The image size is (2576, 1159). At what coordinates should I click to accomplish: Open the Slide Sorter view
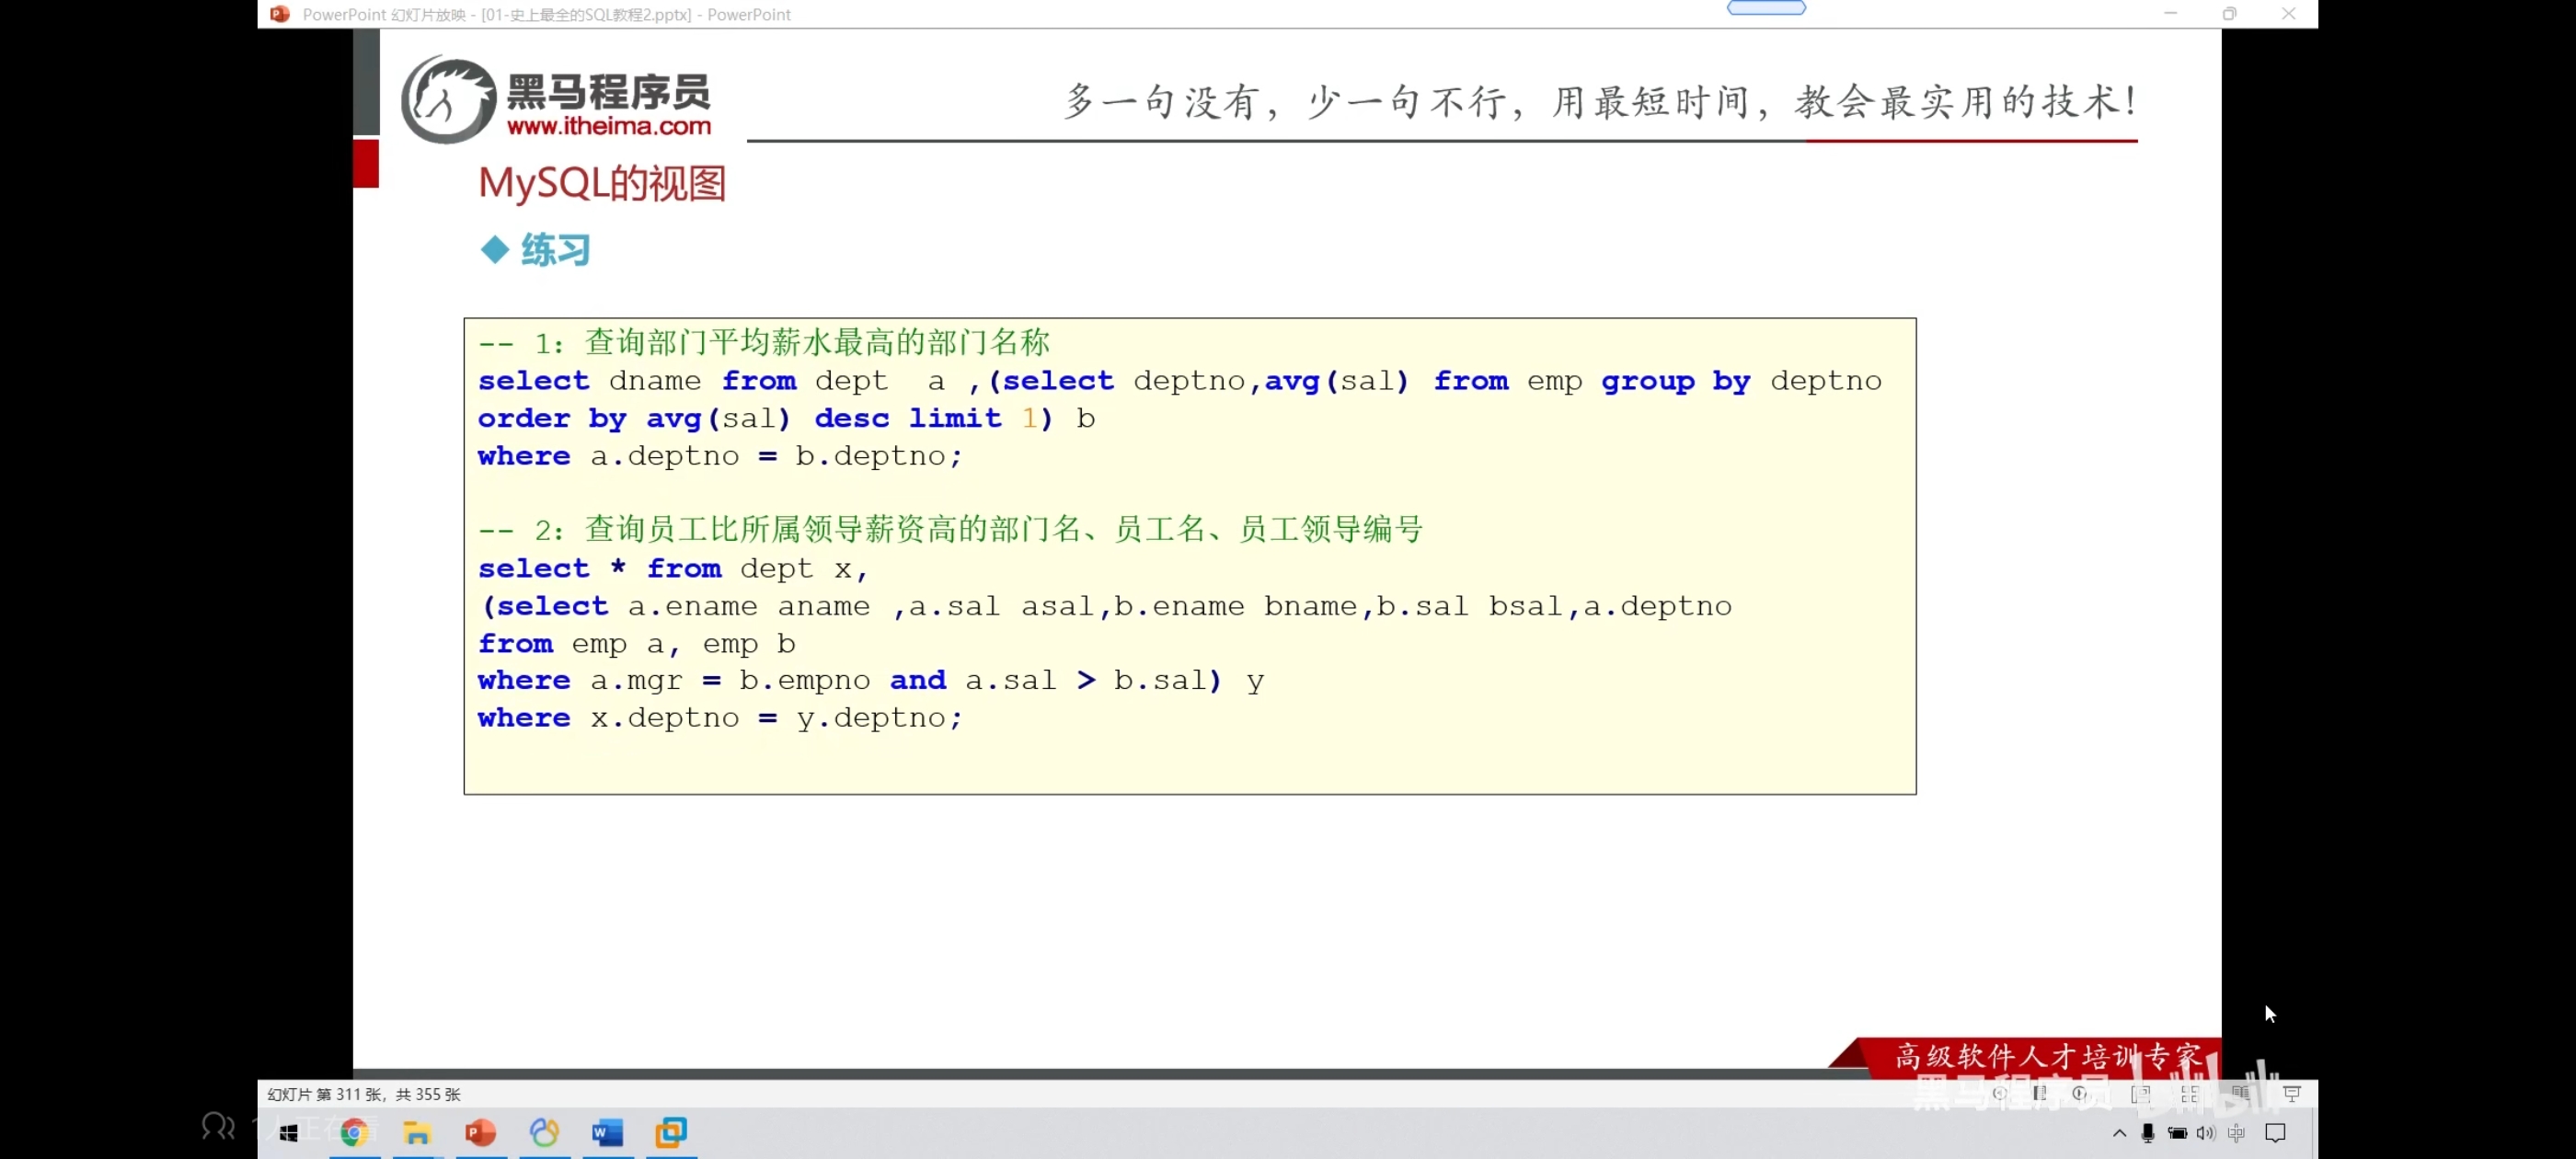tap(2190, 1094)
